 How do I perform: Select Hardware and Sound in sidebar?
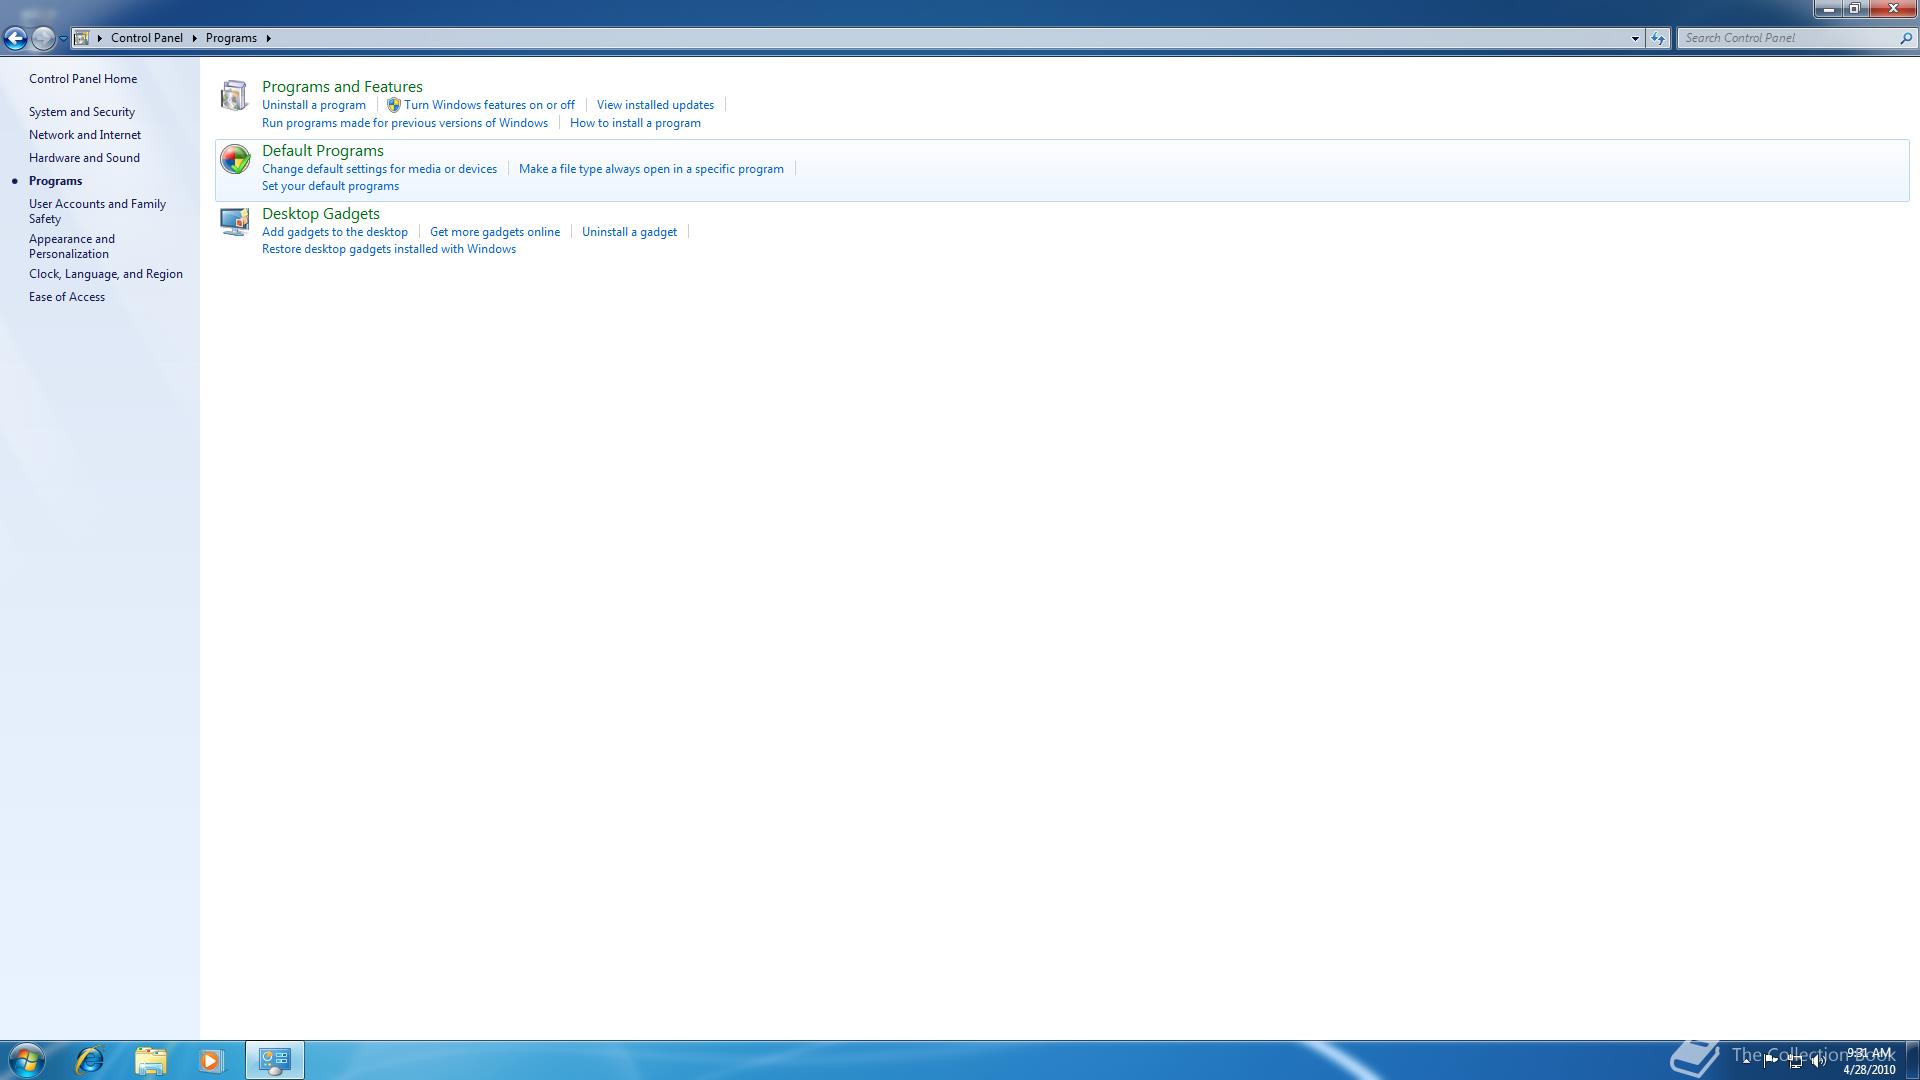pos(84,158)
